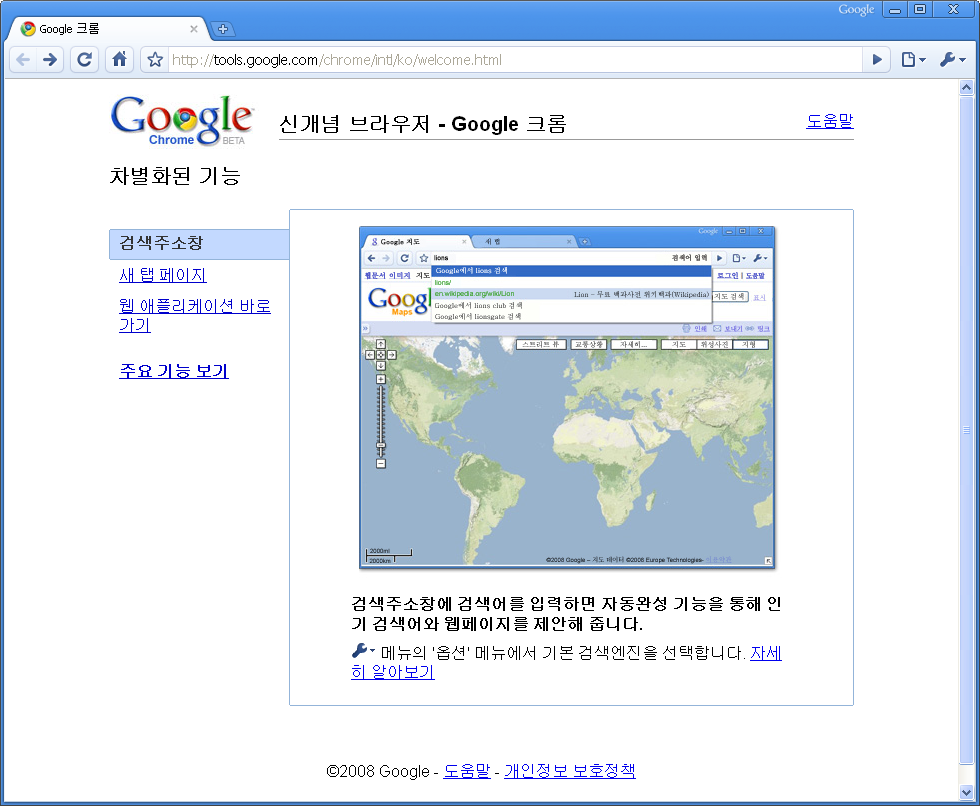
Task: Minimize the Chrome window
Action: (x=895, y=9)
